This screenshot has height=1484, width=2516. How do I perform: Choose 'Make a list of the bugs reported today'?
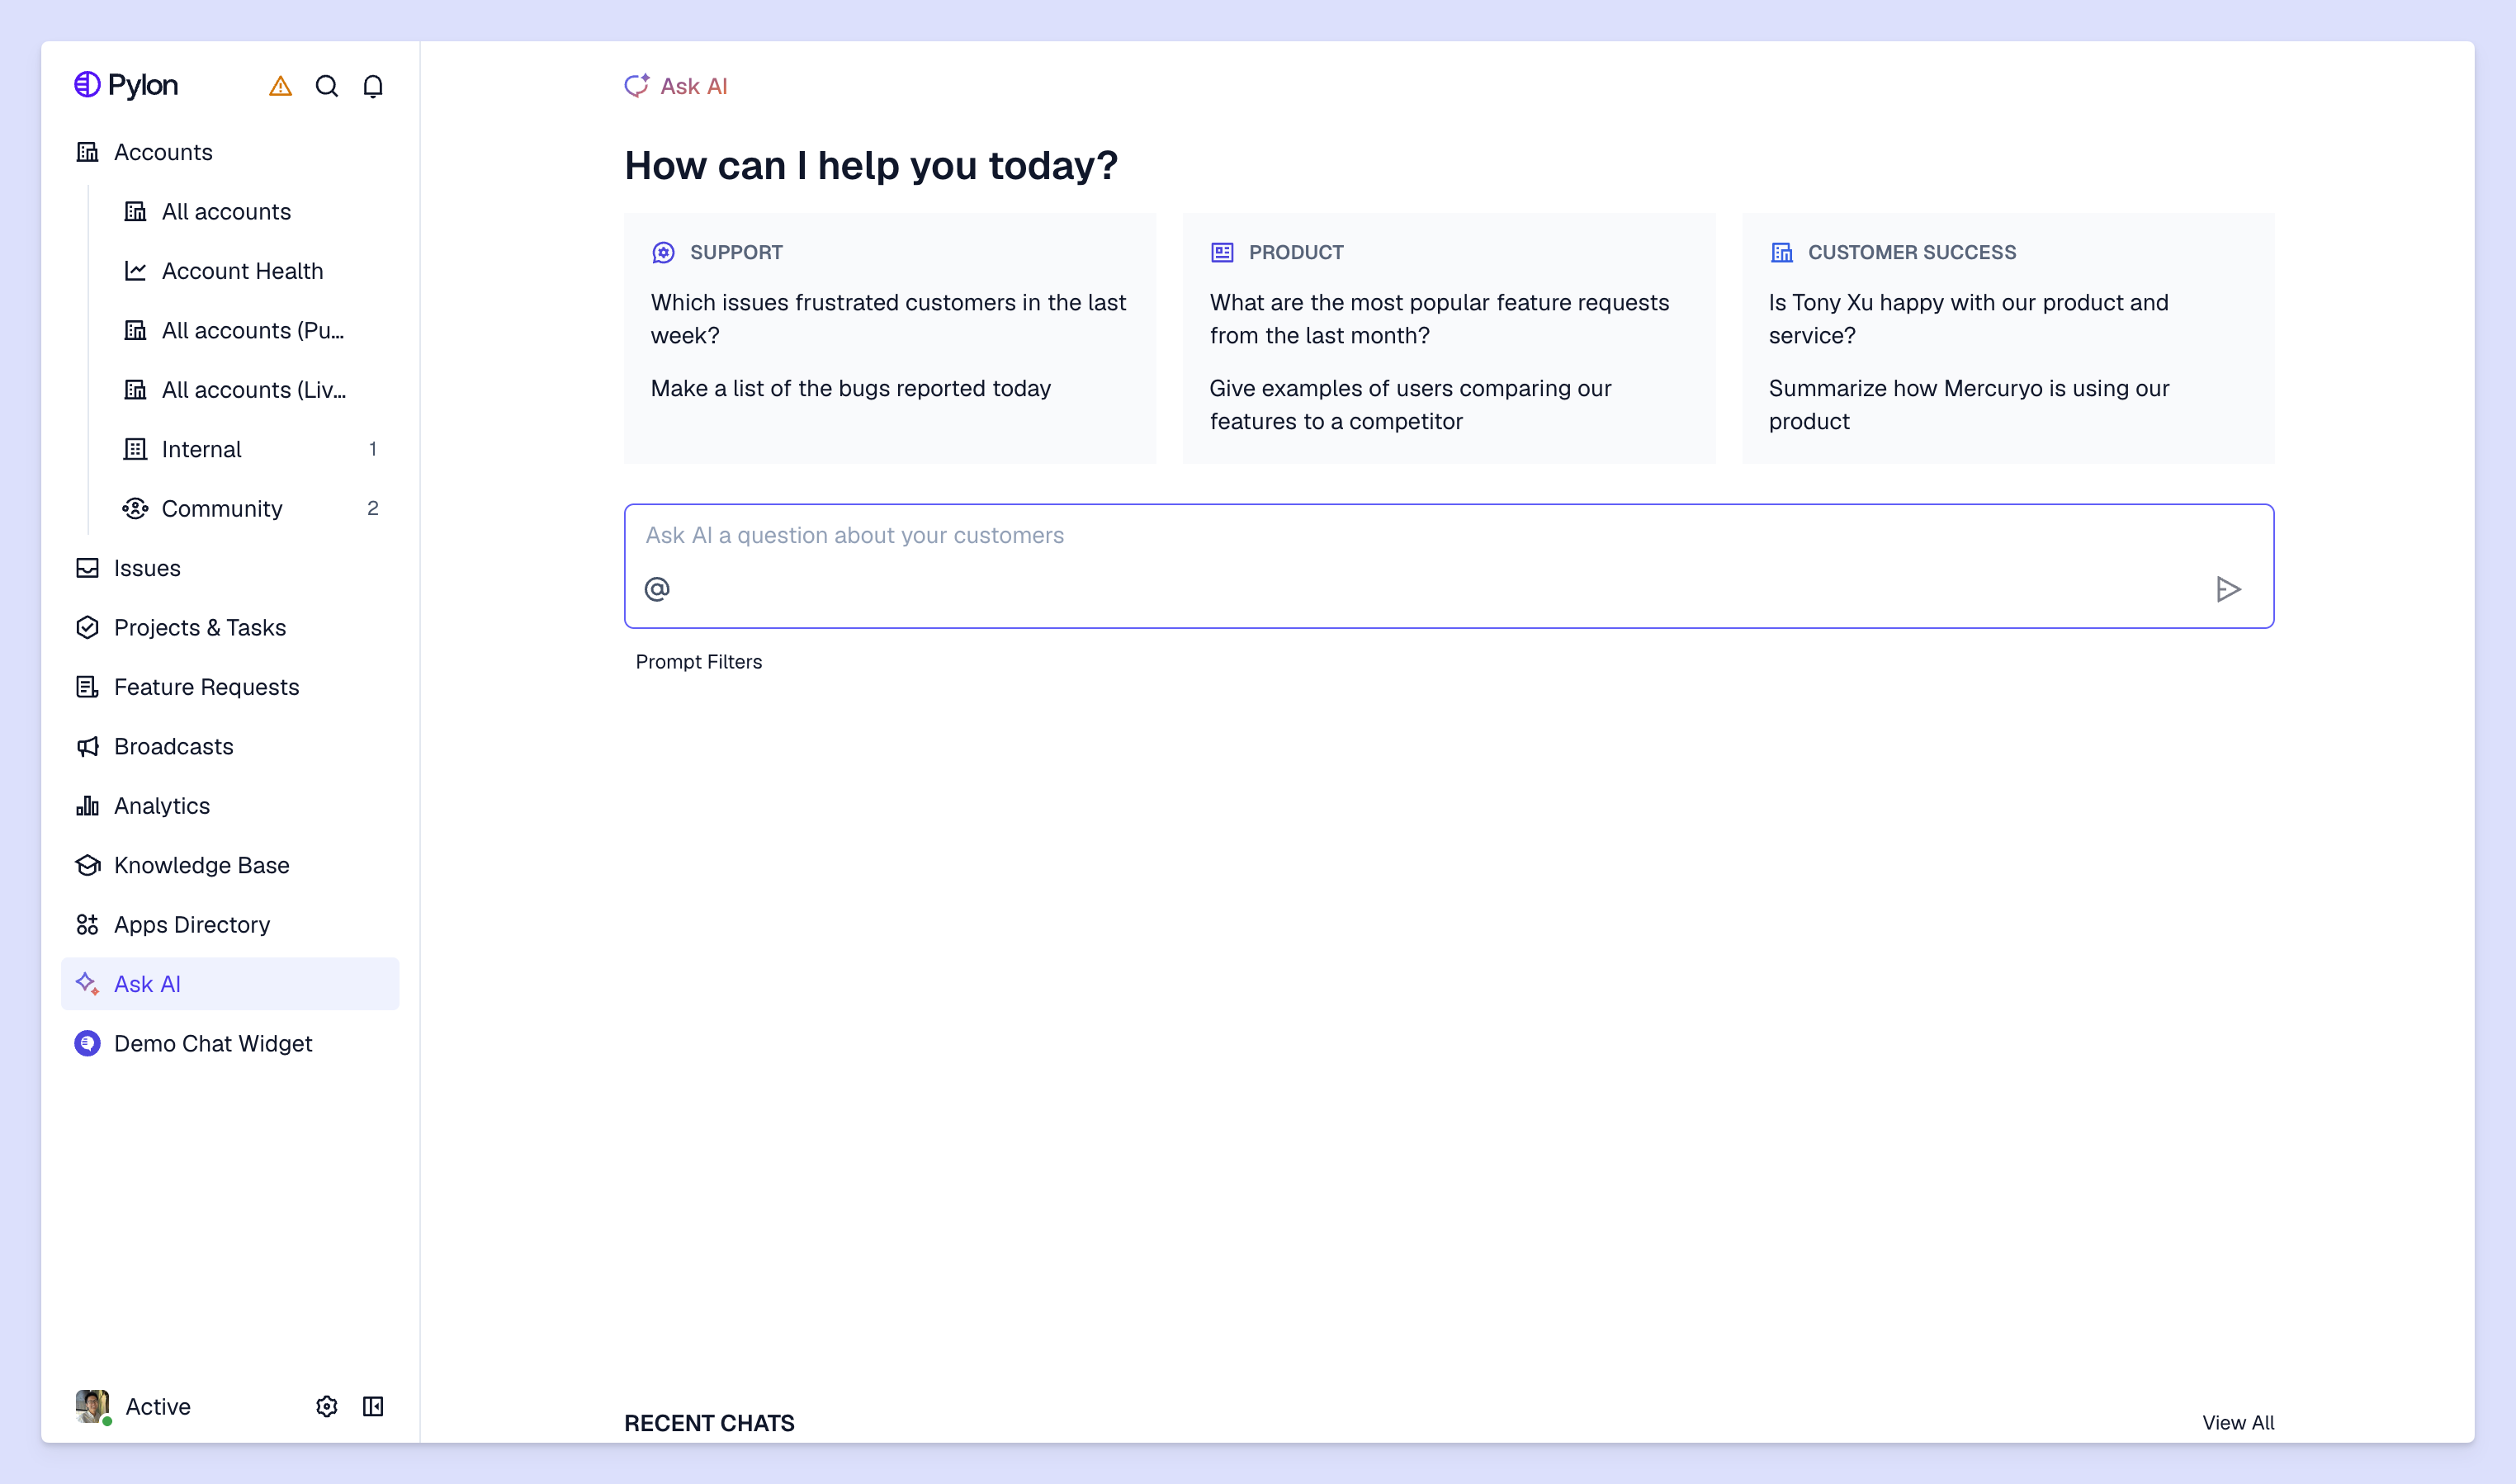pyautogui.click(x=850, y=388)
